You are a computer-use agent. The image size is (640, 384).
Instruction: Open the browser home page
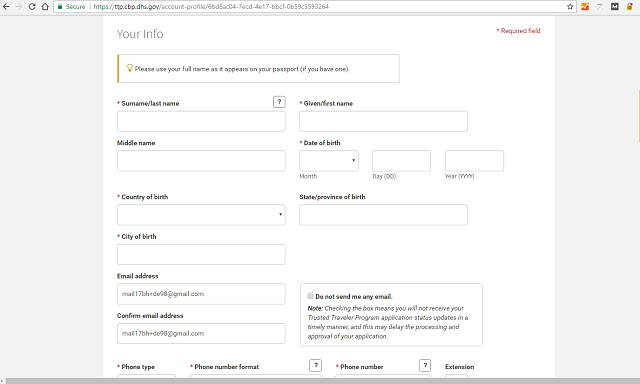(x=45, y=7)
